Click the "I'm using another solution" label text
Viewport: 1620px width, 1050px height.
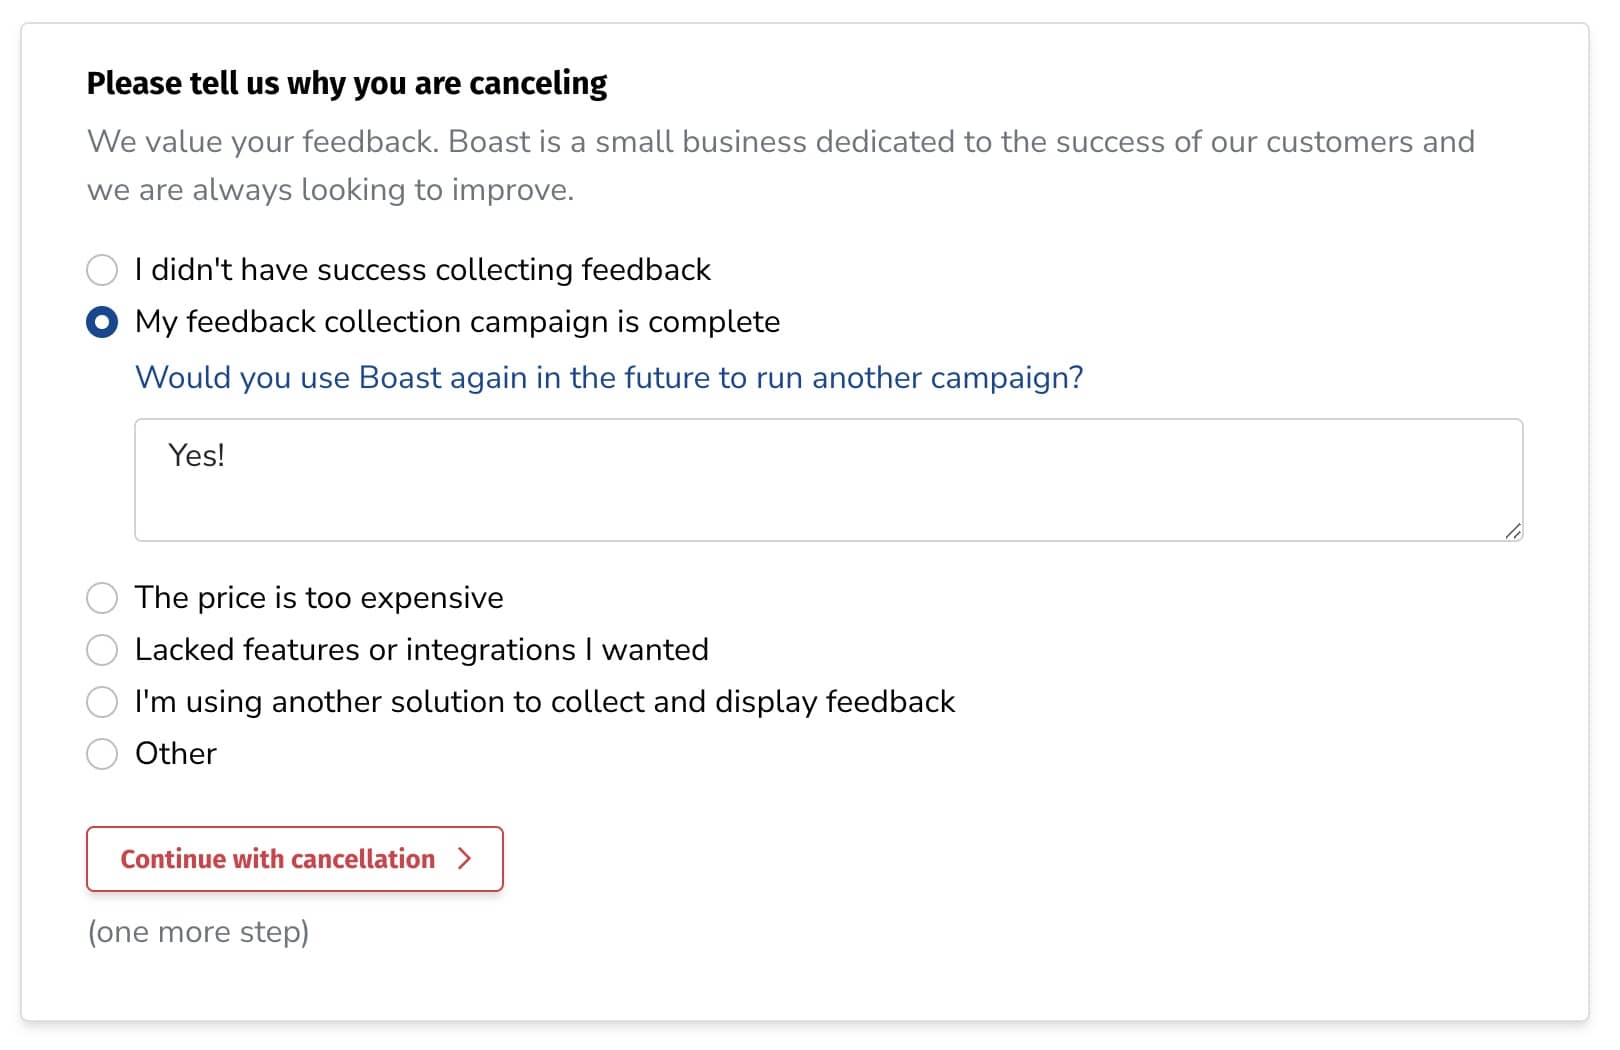[545, 702]
